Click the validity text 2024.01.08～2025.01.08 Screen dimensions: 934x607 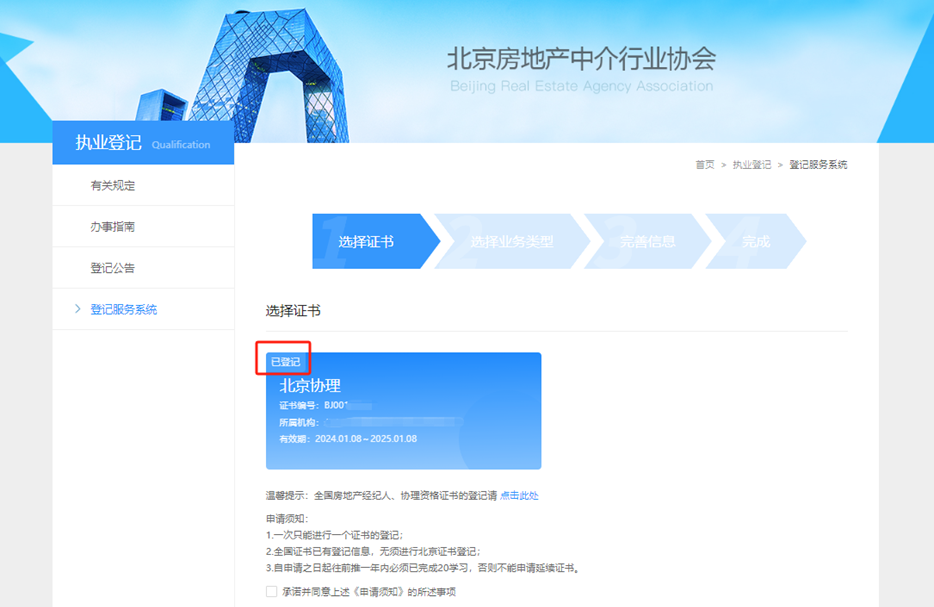(366, 438)
